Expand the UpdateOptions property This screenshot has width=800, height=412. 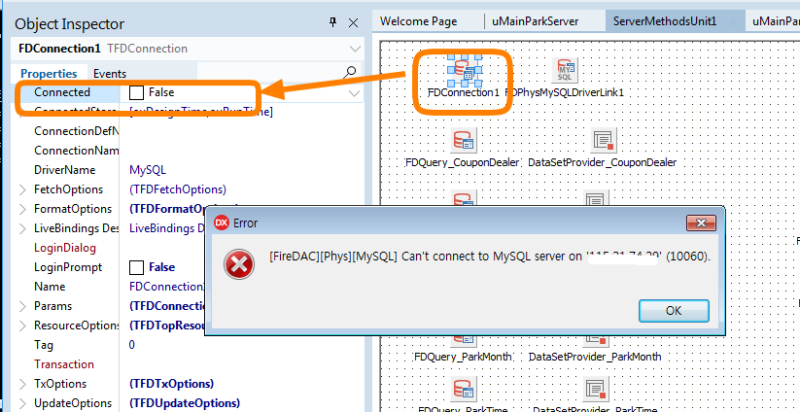(x=23, y=403)
